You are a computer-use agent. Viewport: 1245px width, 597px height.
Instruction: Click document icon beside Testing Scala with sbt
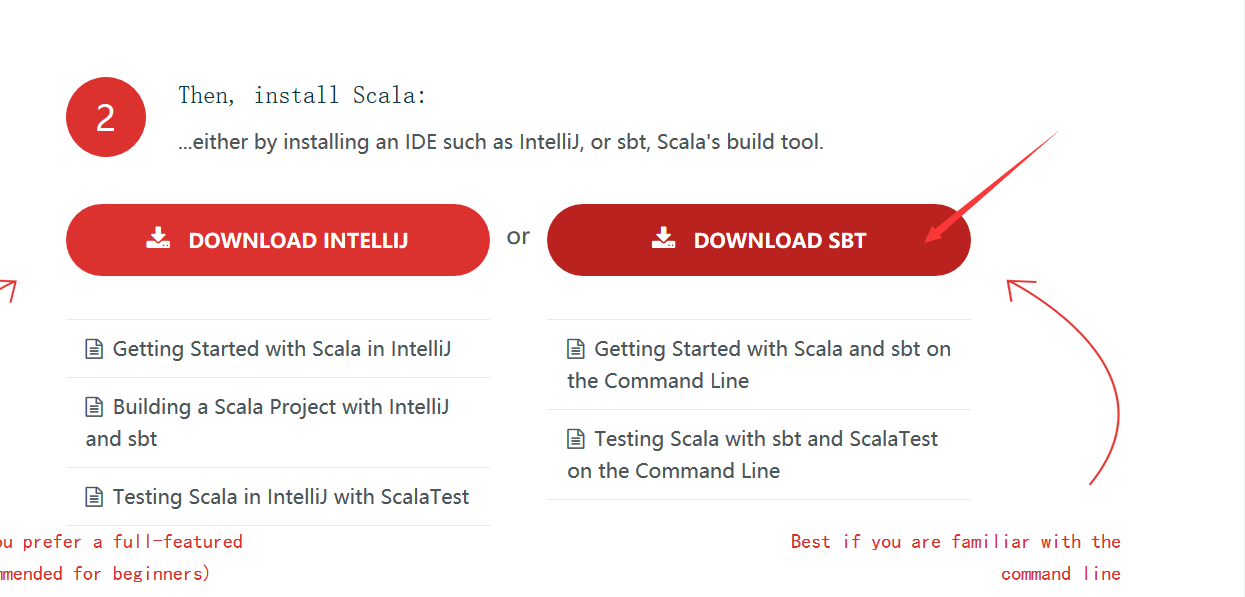click(576, 439)
